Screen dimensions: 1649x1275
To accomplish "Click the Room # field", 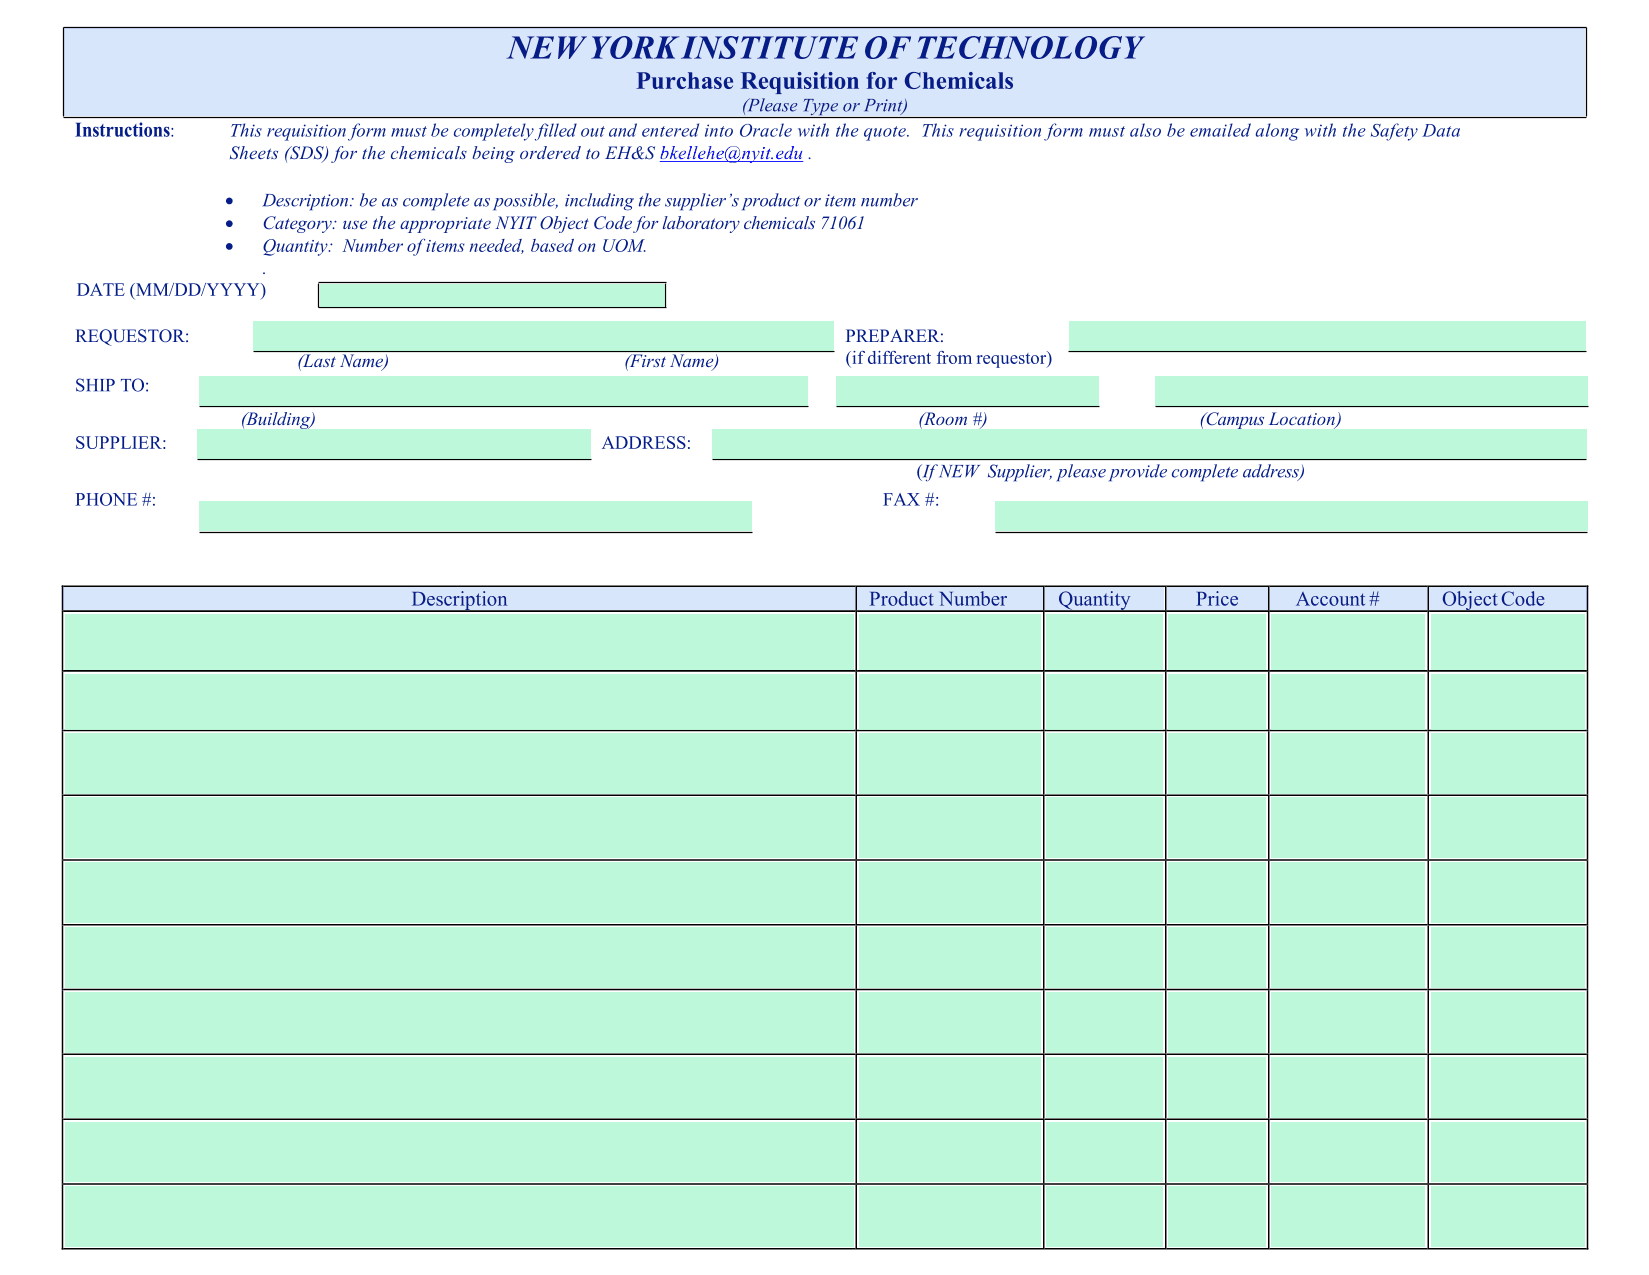I will coord(968,391).
